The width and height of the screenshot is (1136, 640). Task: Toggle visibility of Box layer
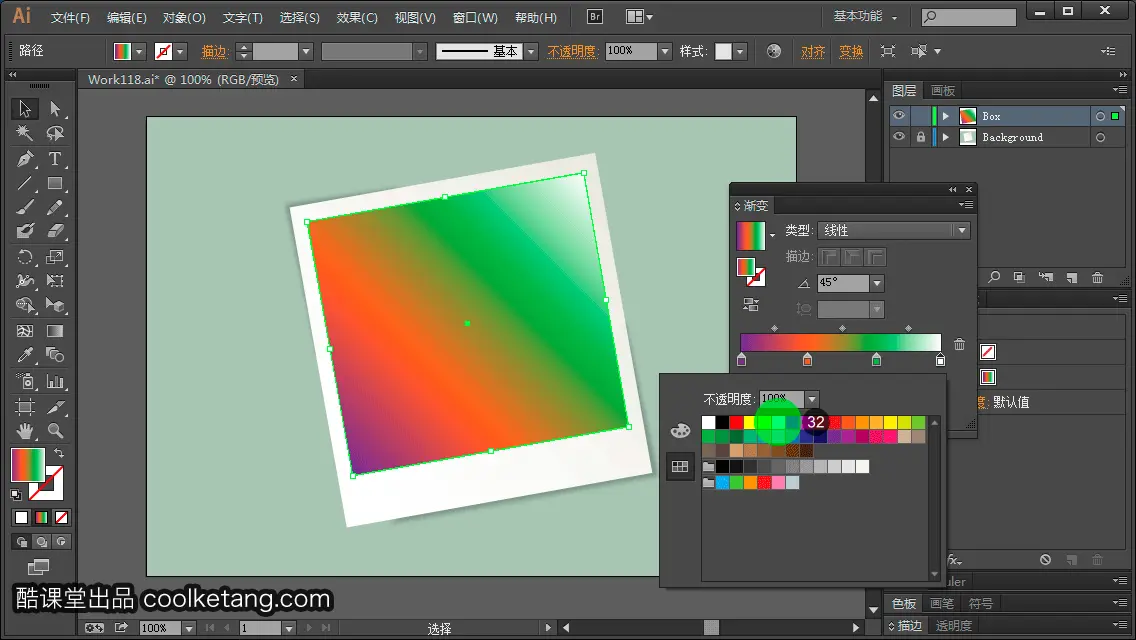pyautogui.click(x=899, y=116)
